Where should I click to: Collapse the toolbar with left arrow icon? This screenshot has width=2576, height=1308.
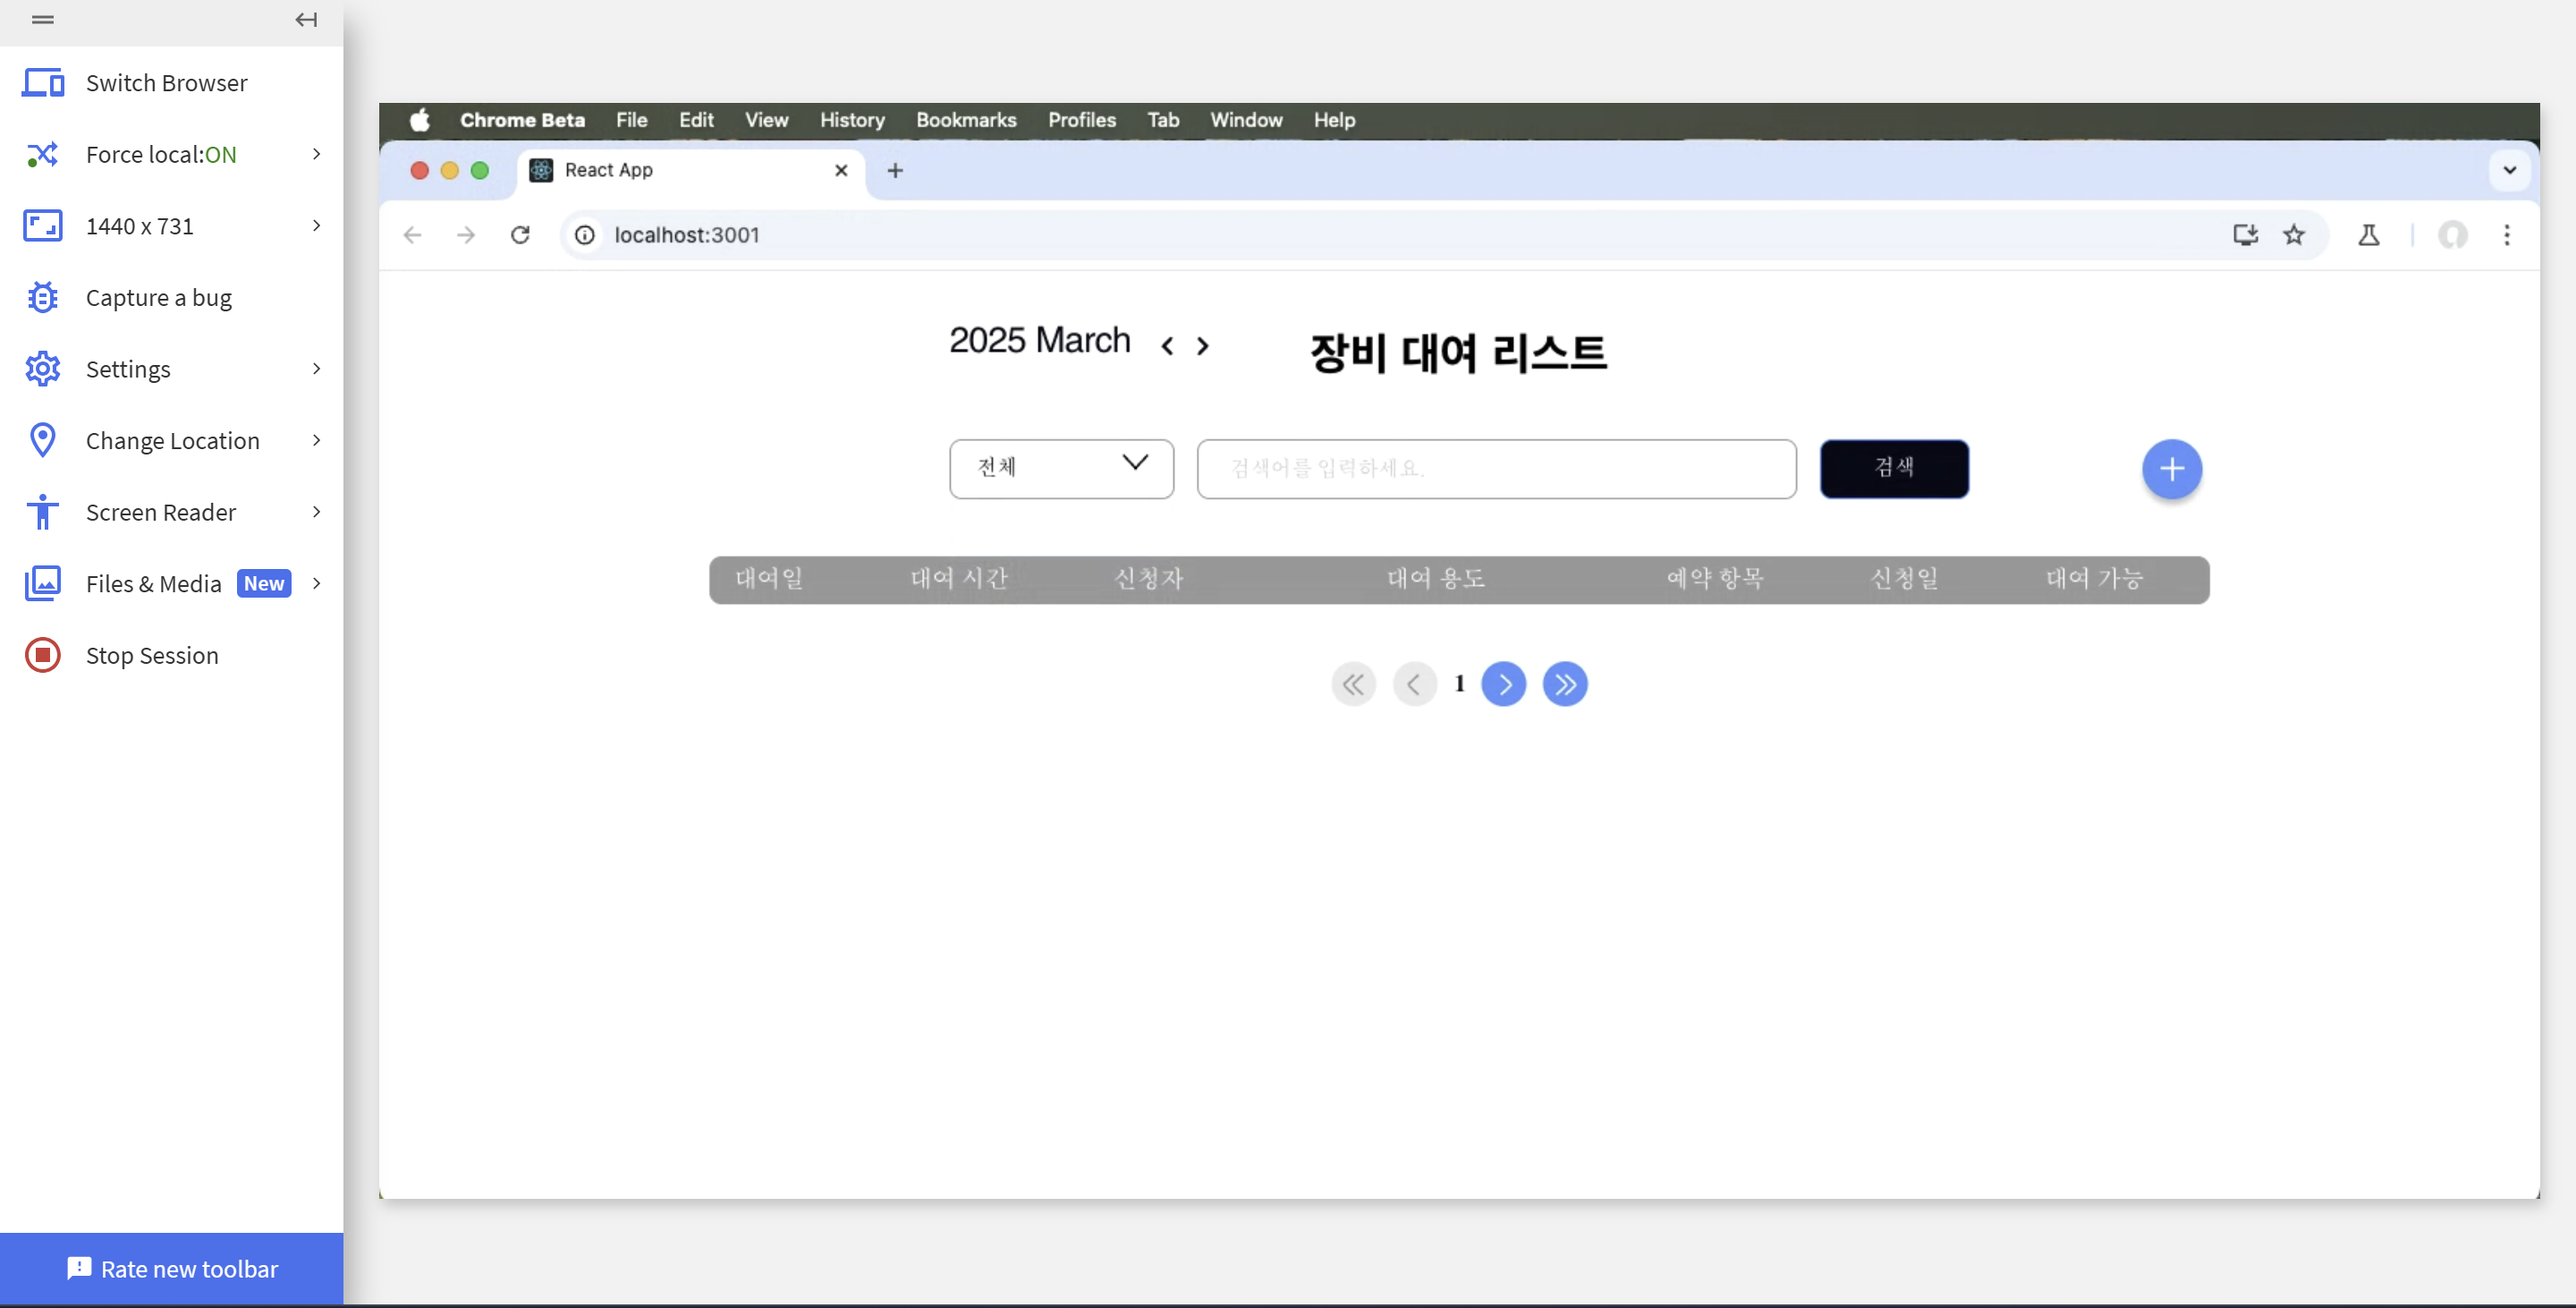click(306, 19)
